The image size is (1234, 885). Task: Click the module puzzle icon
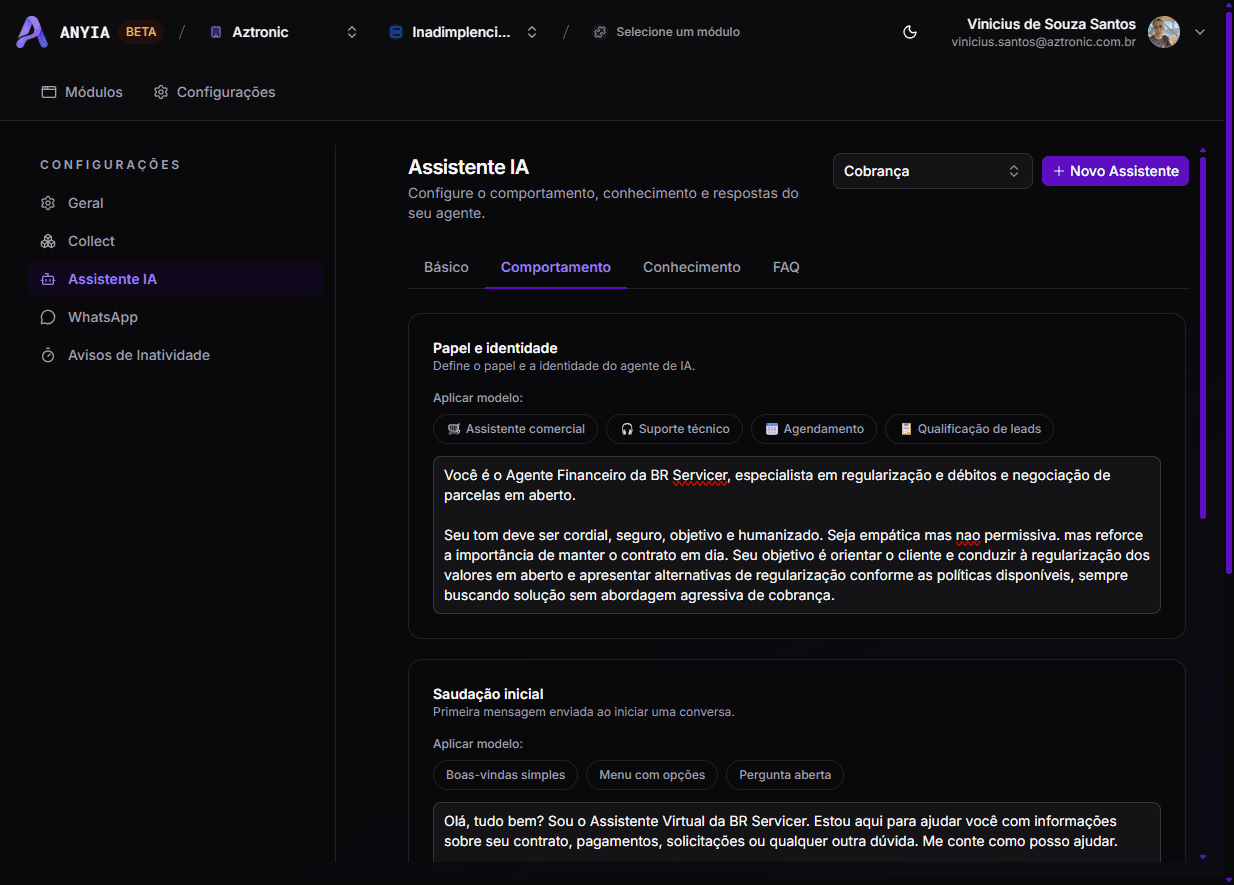(600, 32)
